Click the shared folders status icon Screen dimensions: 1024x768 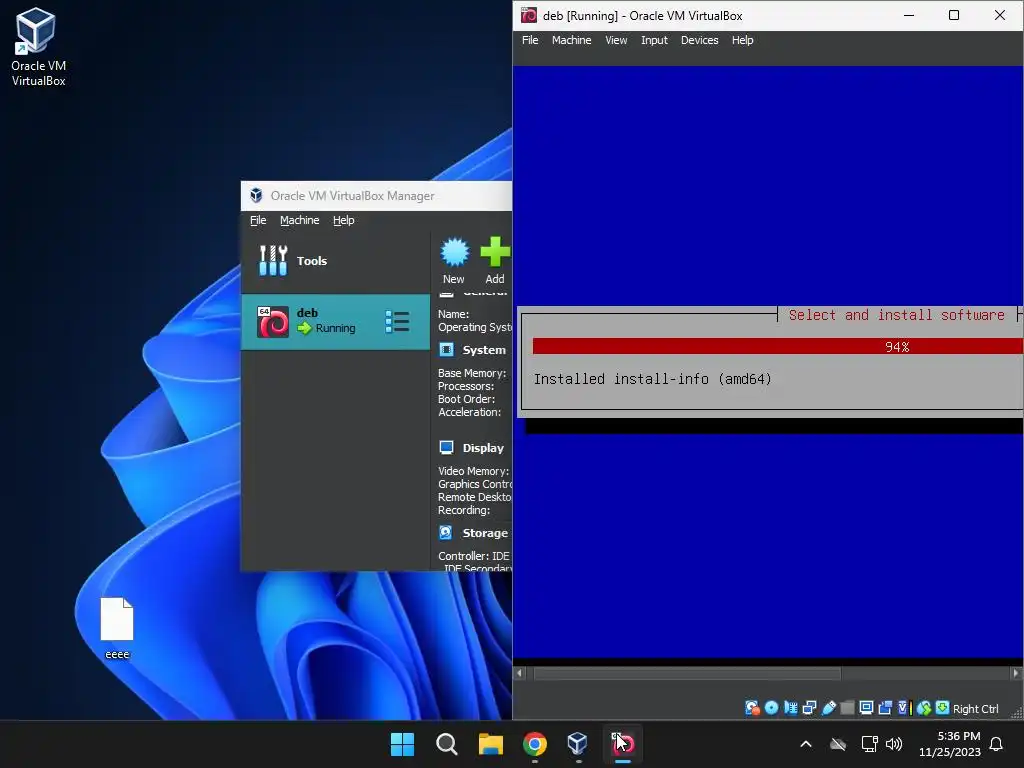[x=847, y=708]
